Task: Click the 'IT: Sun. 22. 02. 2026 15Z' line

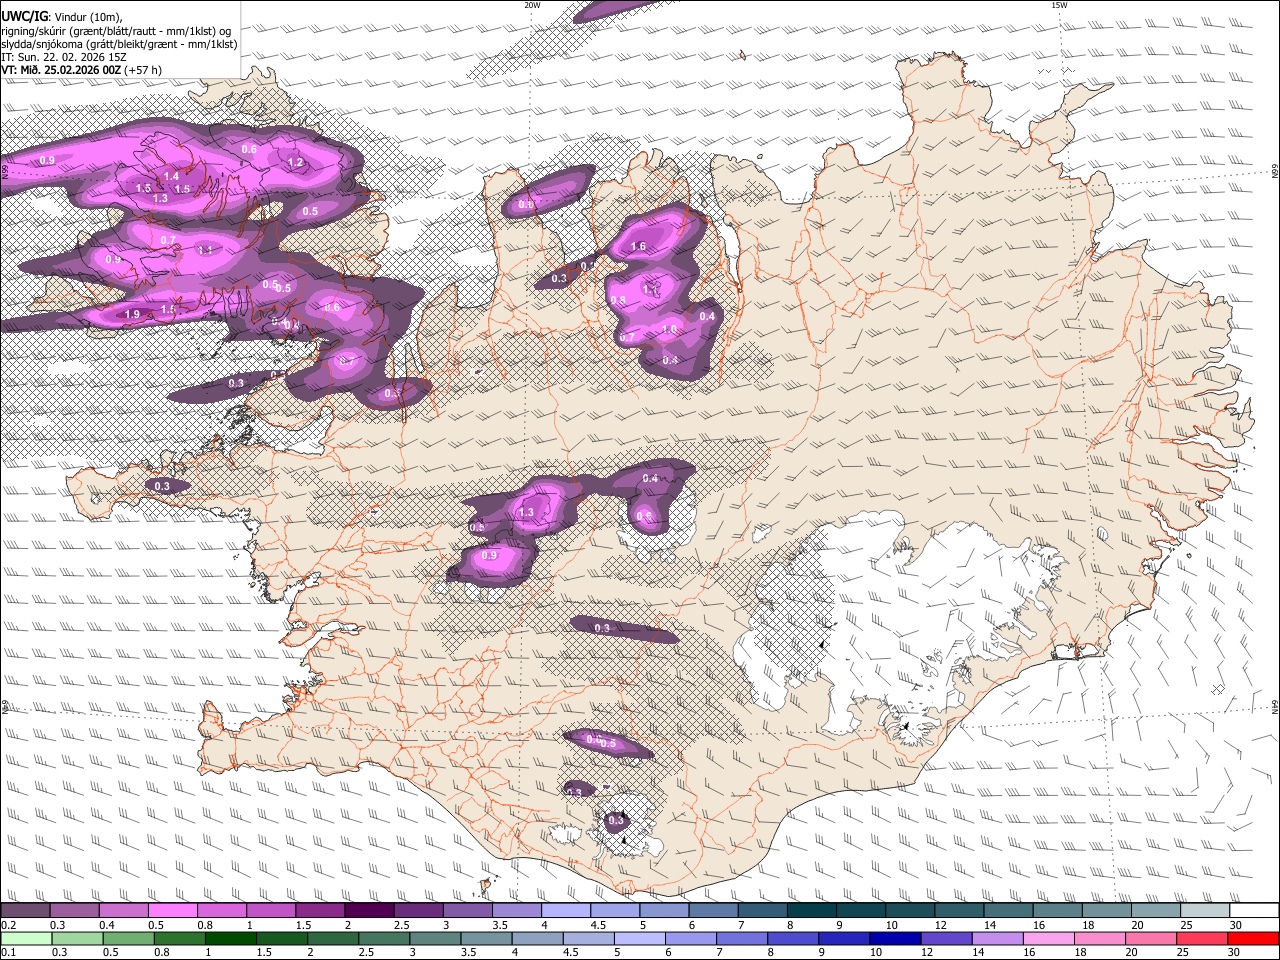Action: tap(64, 57)
